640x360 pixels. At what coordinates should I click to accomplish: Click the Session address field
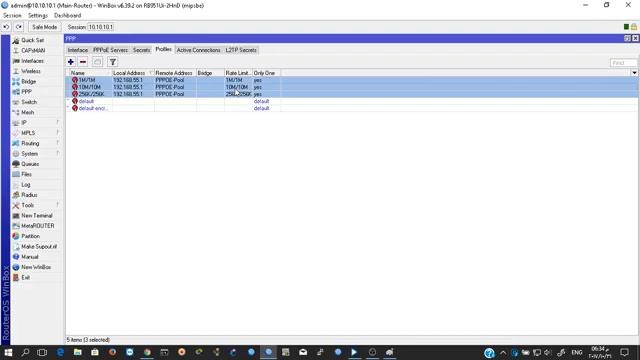point(101,27)
